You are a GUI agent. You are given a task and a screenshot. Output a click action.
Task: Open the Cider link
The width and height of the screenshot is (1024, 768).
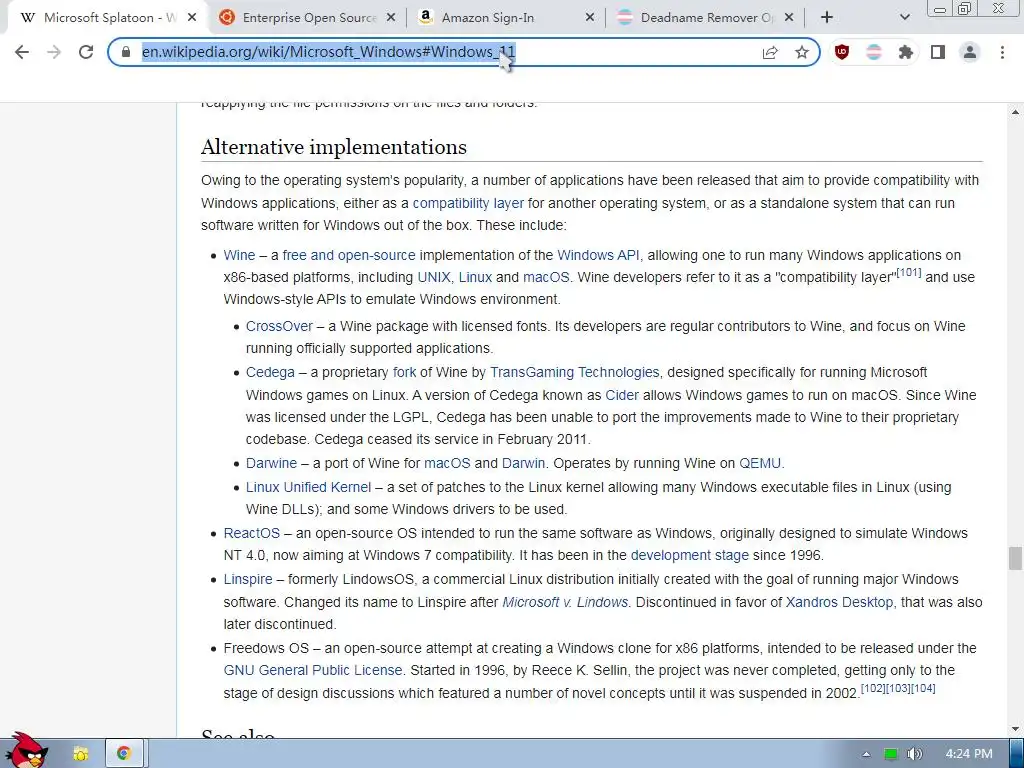tap(622, 395)
